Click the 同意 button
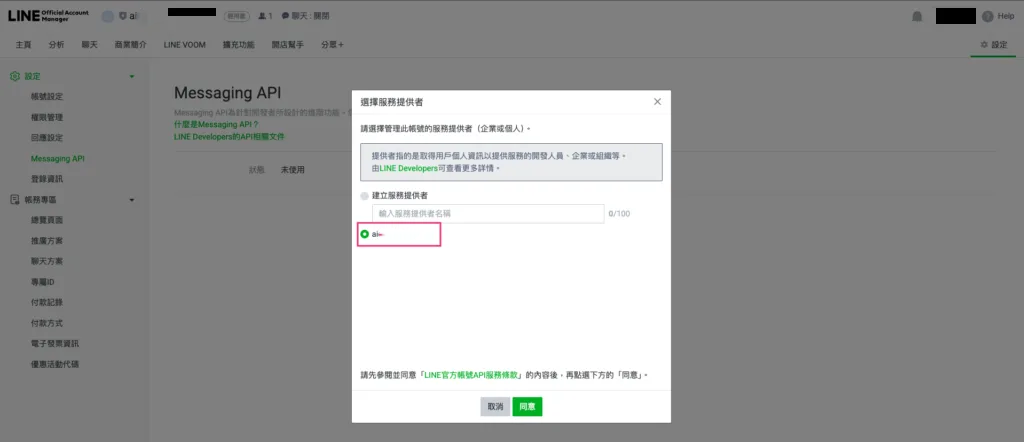The image size is (1024, 442). pos(527,406)
